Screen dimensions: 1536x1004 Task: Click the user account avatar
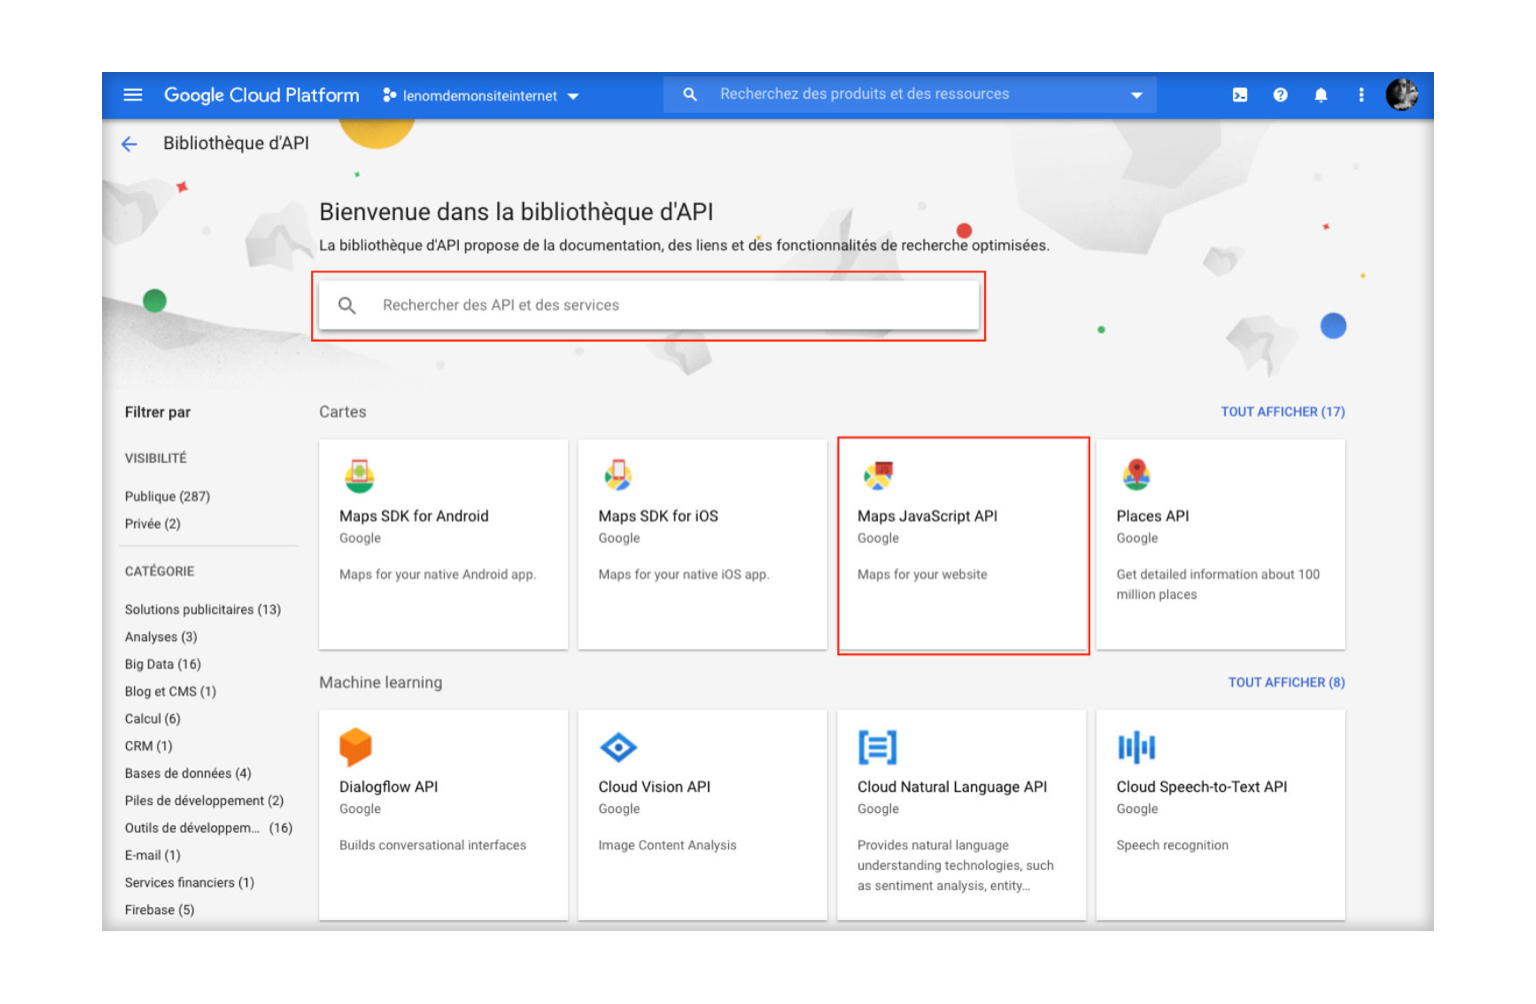tap(1402, 95)
